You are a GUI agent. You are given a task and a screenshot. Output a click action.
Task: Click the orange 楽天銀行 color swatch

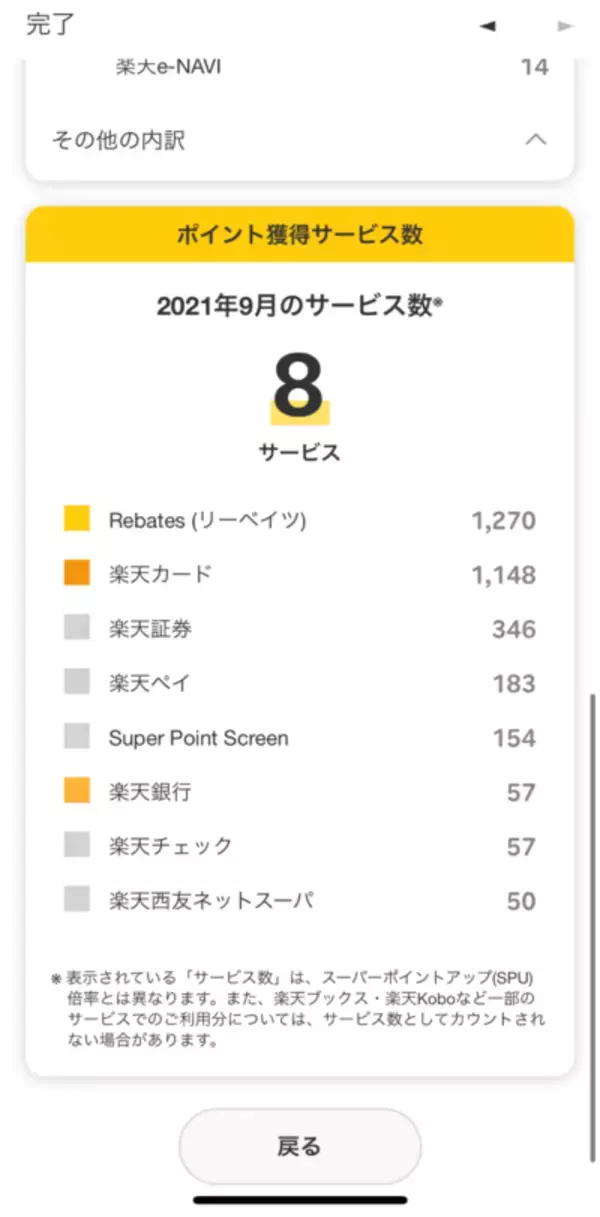point(77,792)
